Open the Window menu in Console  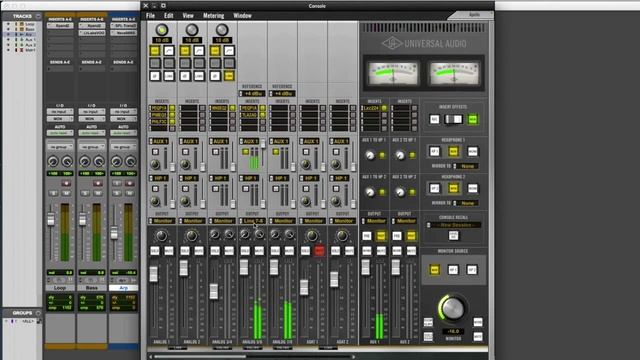[x=242, y=16]
